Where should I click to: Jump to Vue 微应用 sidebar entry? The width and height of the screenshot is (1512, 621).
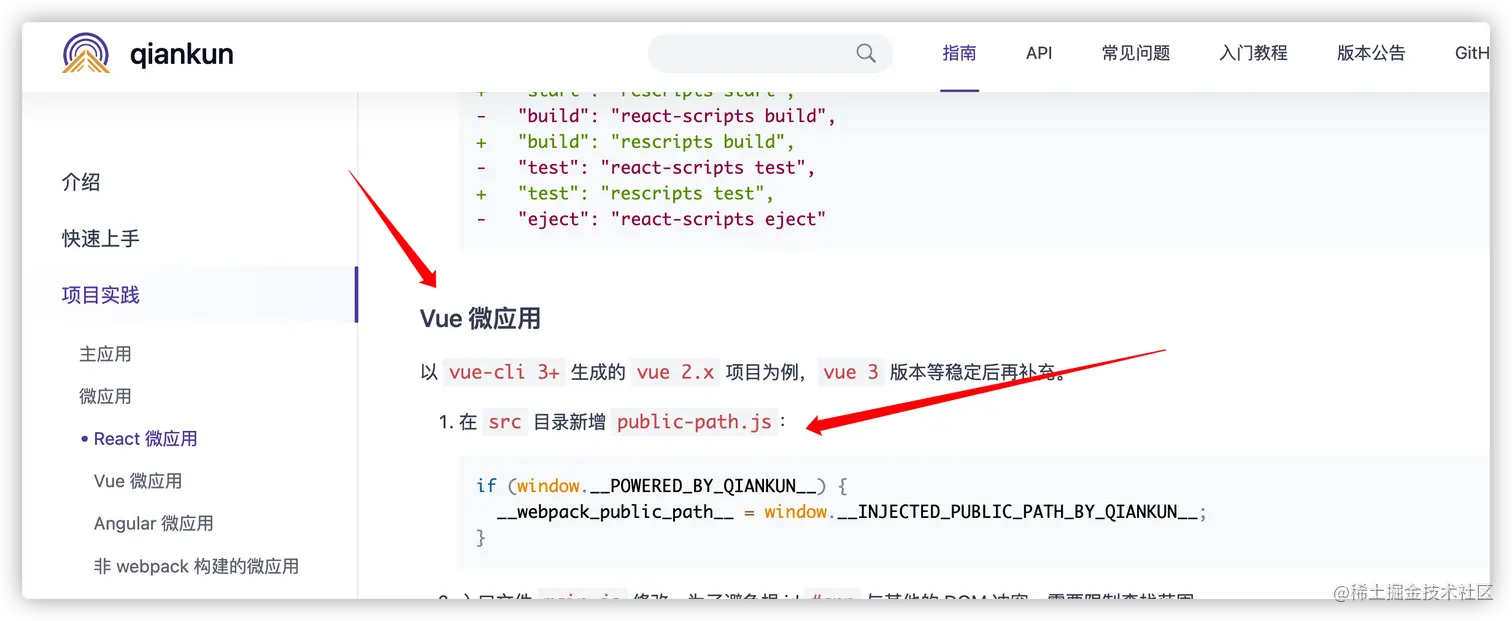point(138,480)
